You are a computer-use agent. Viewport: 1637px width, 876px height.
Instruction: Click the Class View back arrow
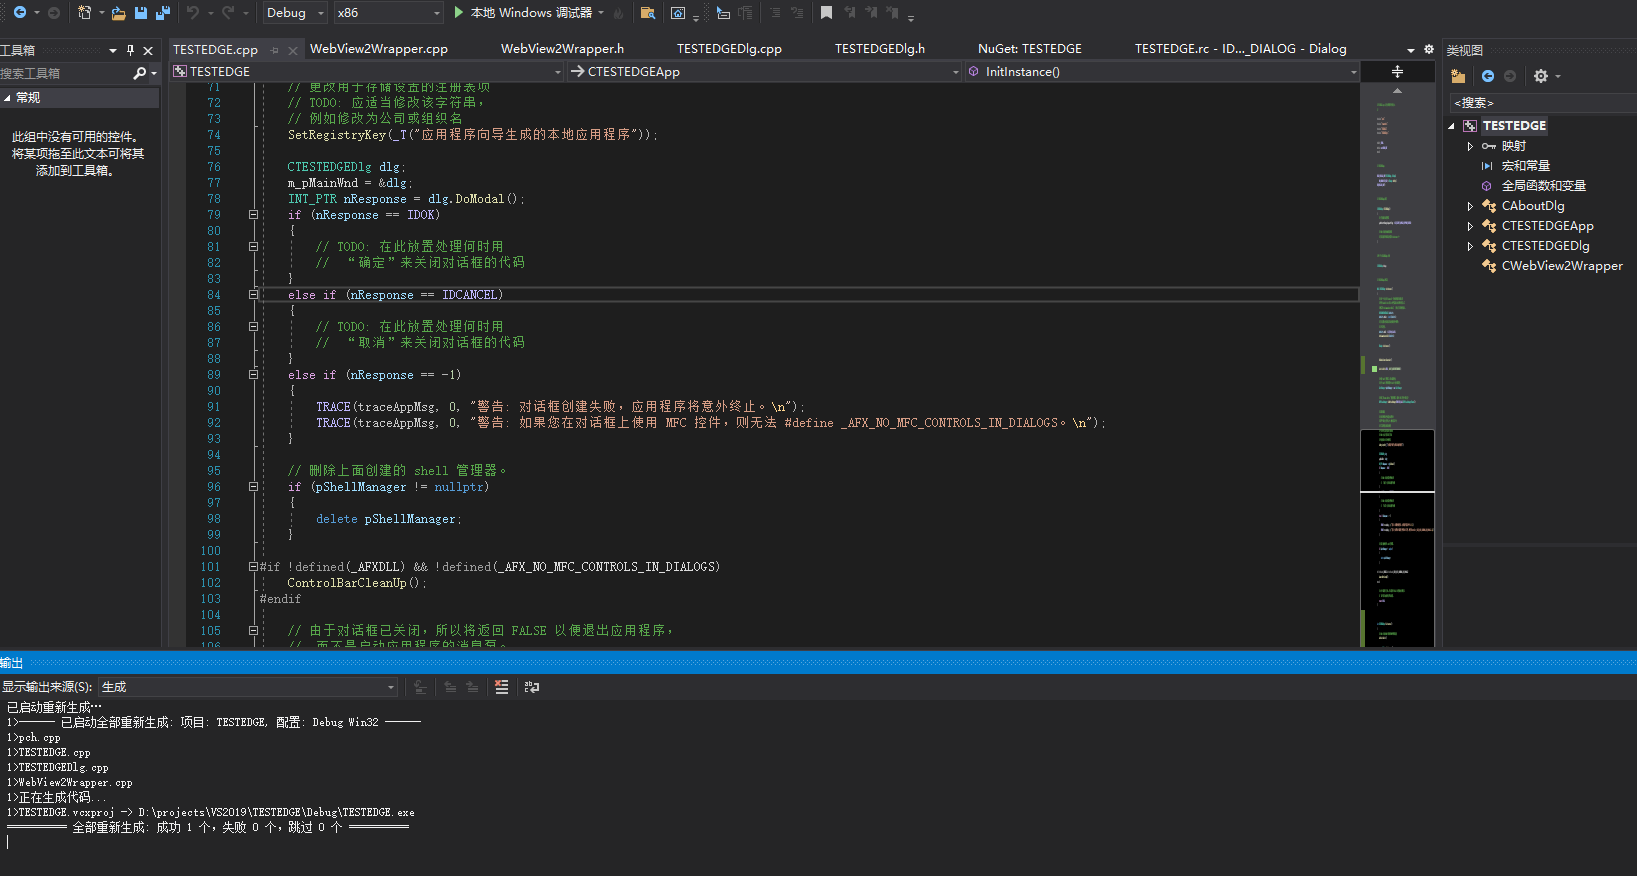1488,76
